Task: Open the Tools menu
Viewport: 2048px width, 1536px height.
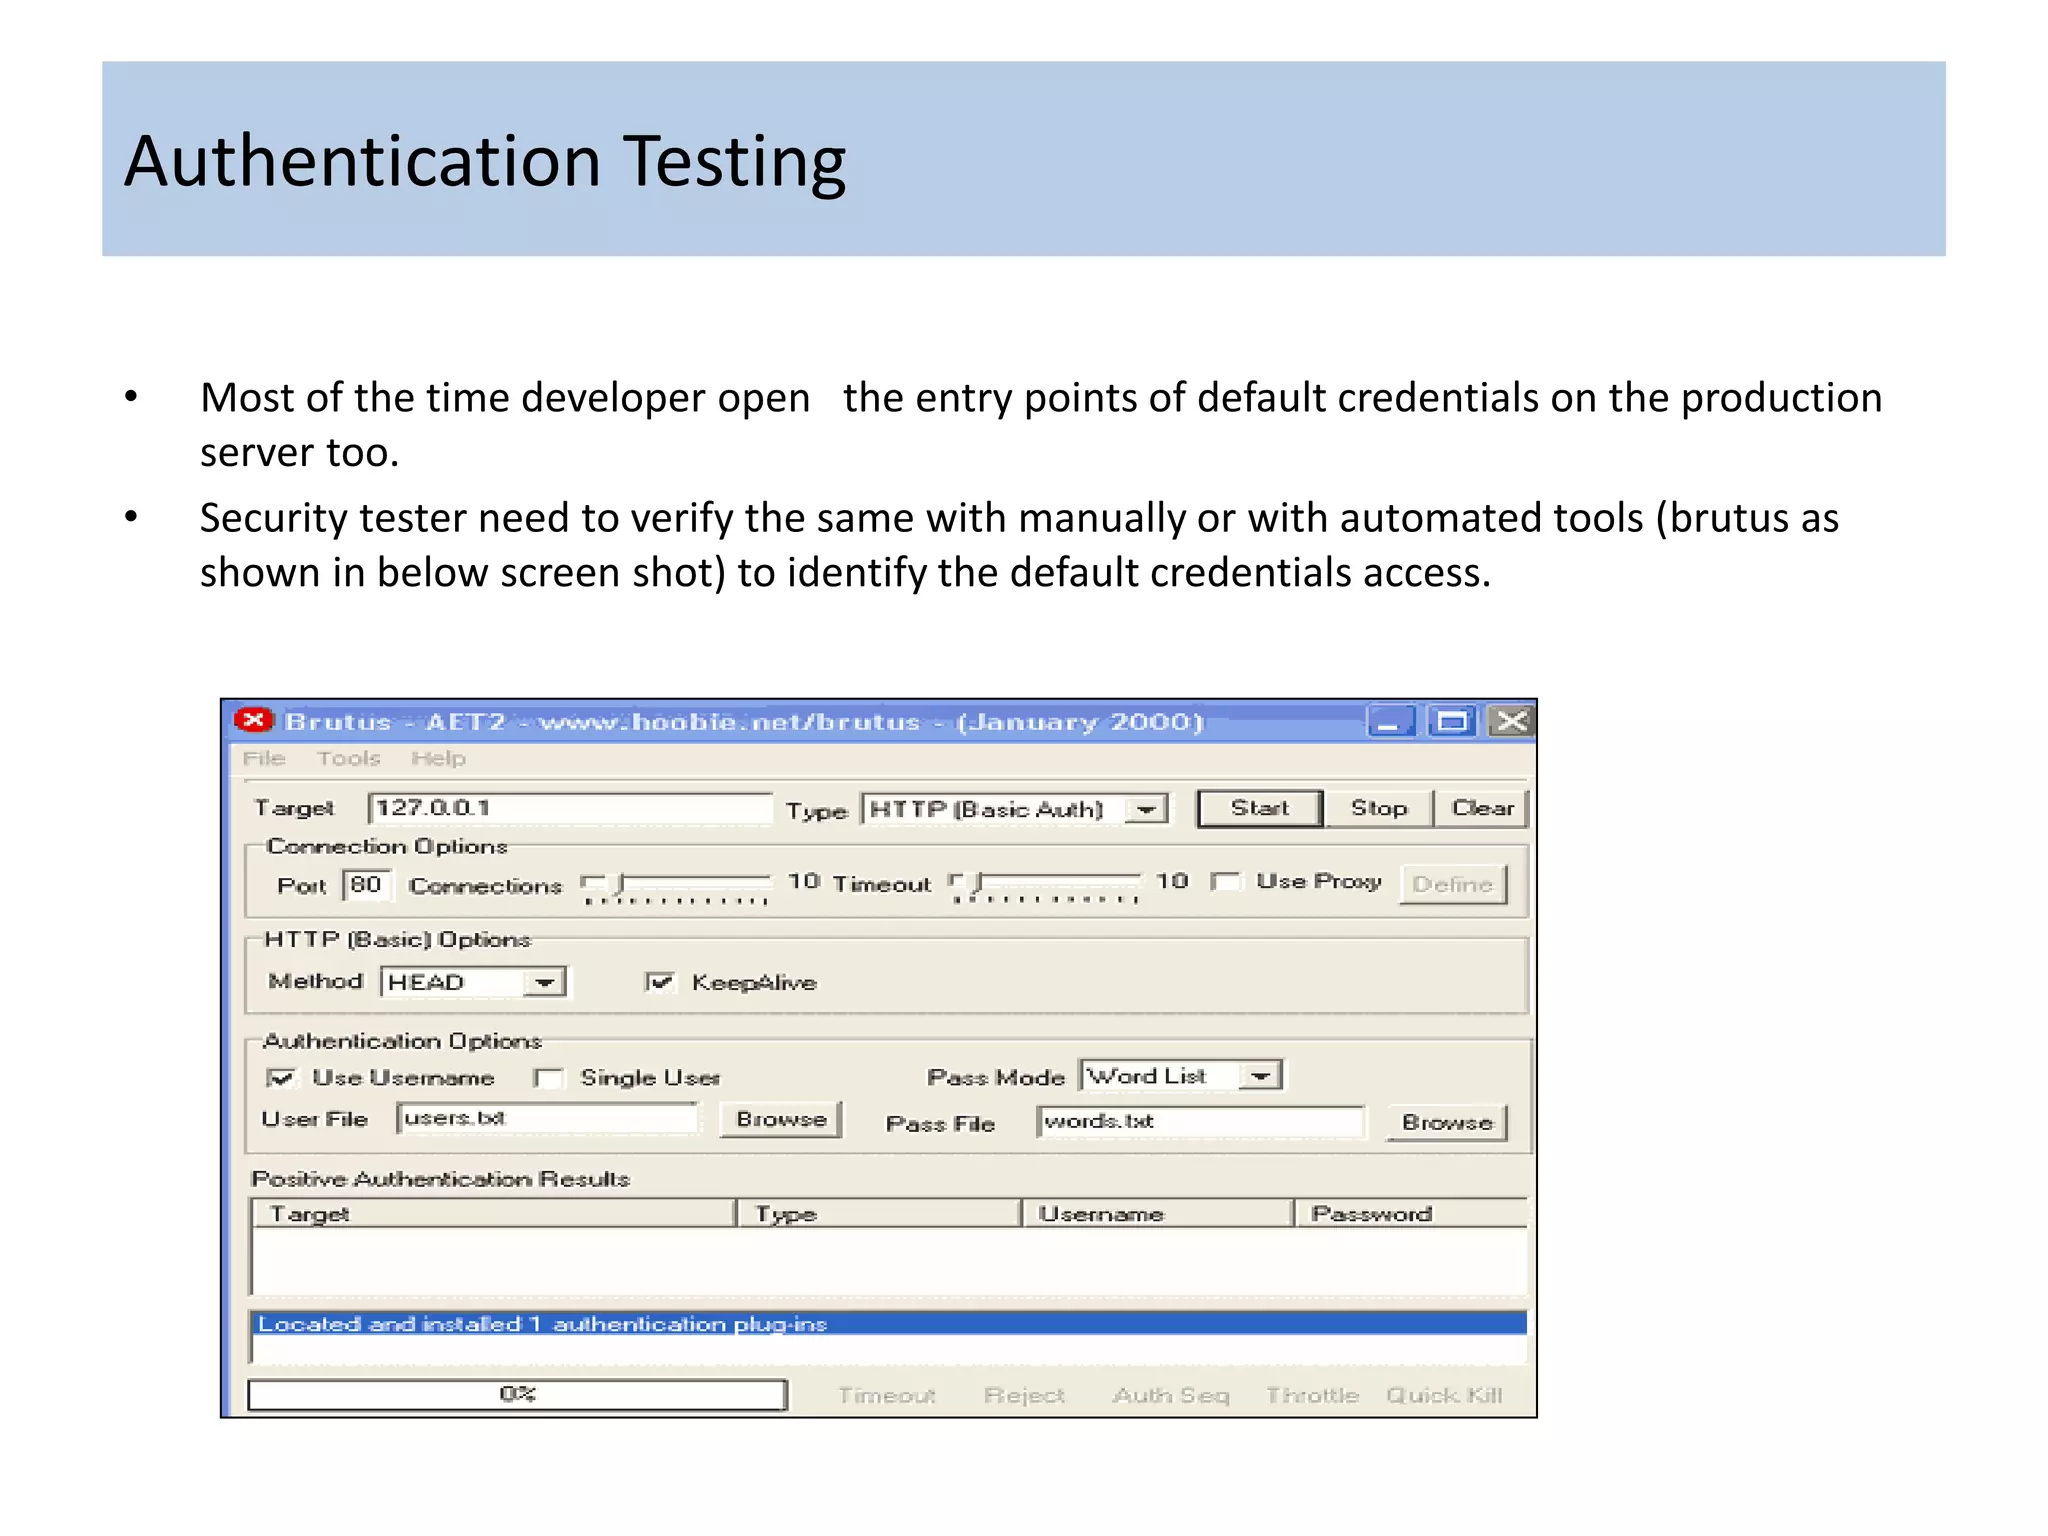Action: pos(348,758)
